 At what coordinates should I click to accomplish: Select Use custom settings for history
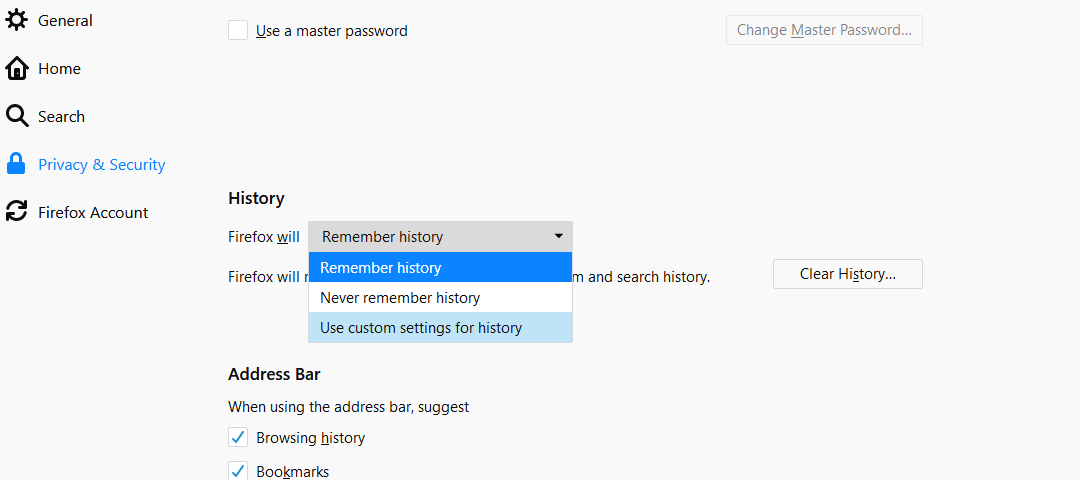440,328
